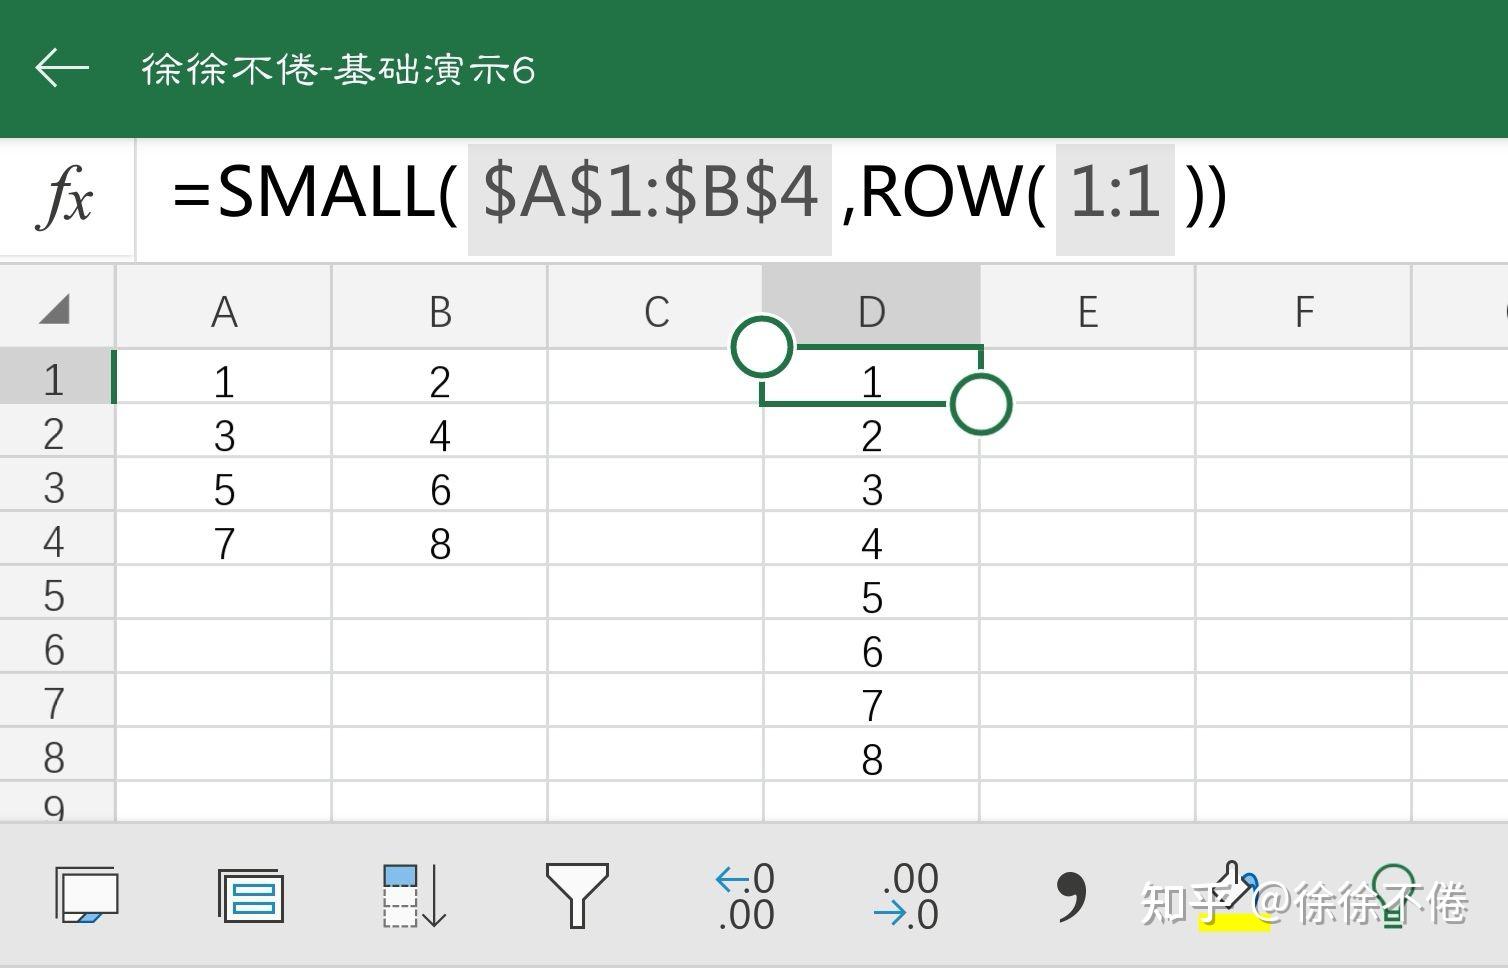Tap cell A4 containing 7

tap(224, 539)
